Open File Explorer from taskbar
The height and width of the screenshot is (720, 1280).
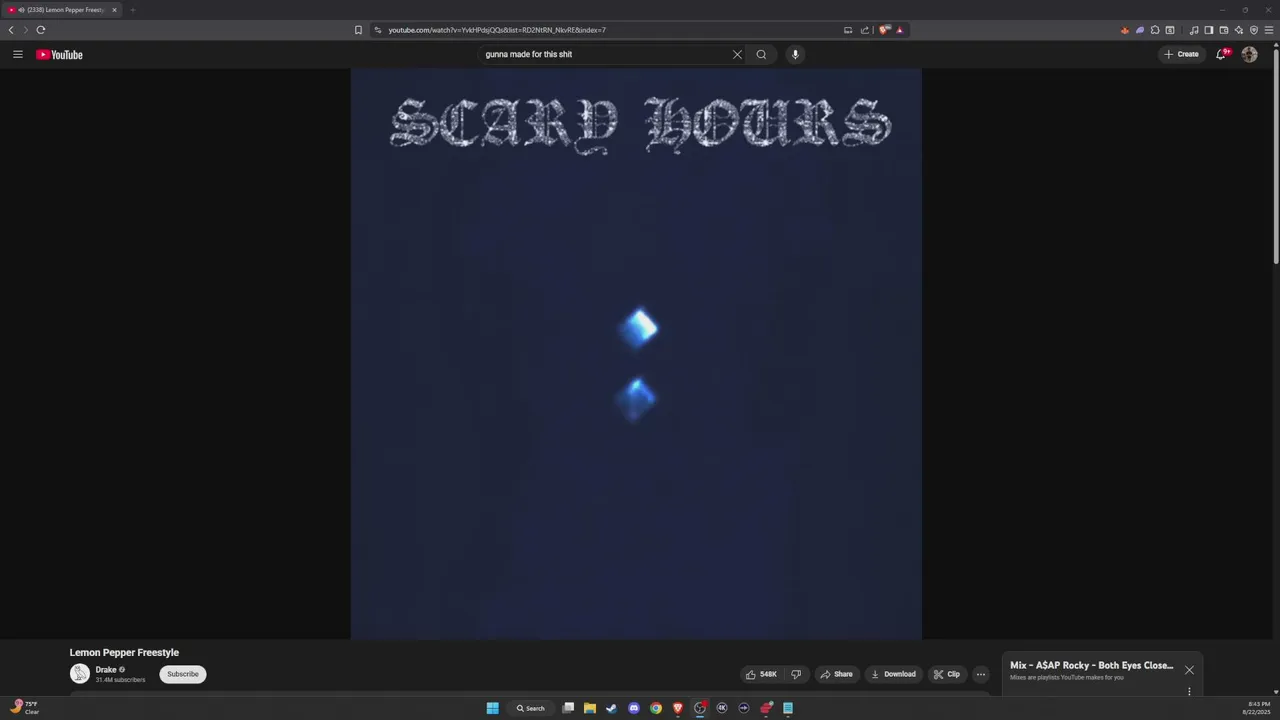(590, 708)
